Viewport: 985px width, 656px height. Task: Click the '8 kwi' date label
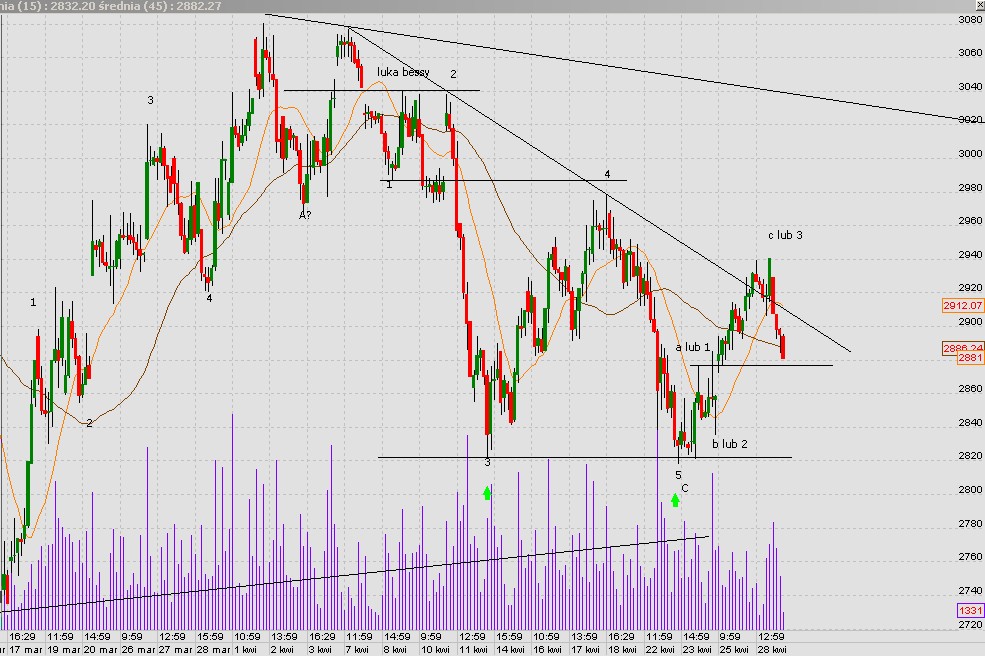[395, 650]
